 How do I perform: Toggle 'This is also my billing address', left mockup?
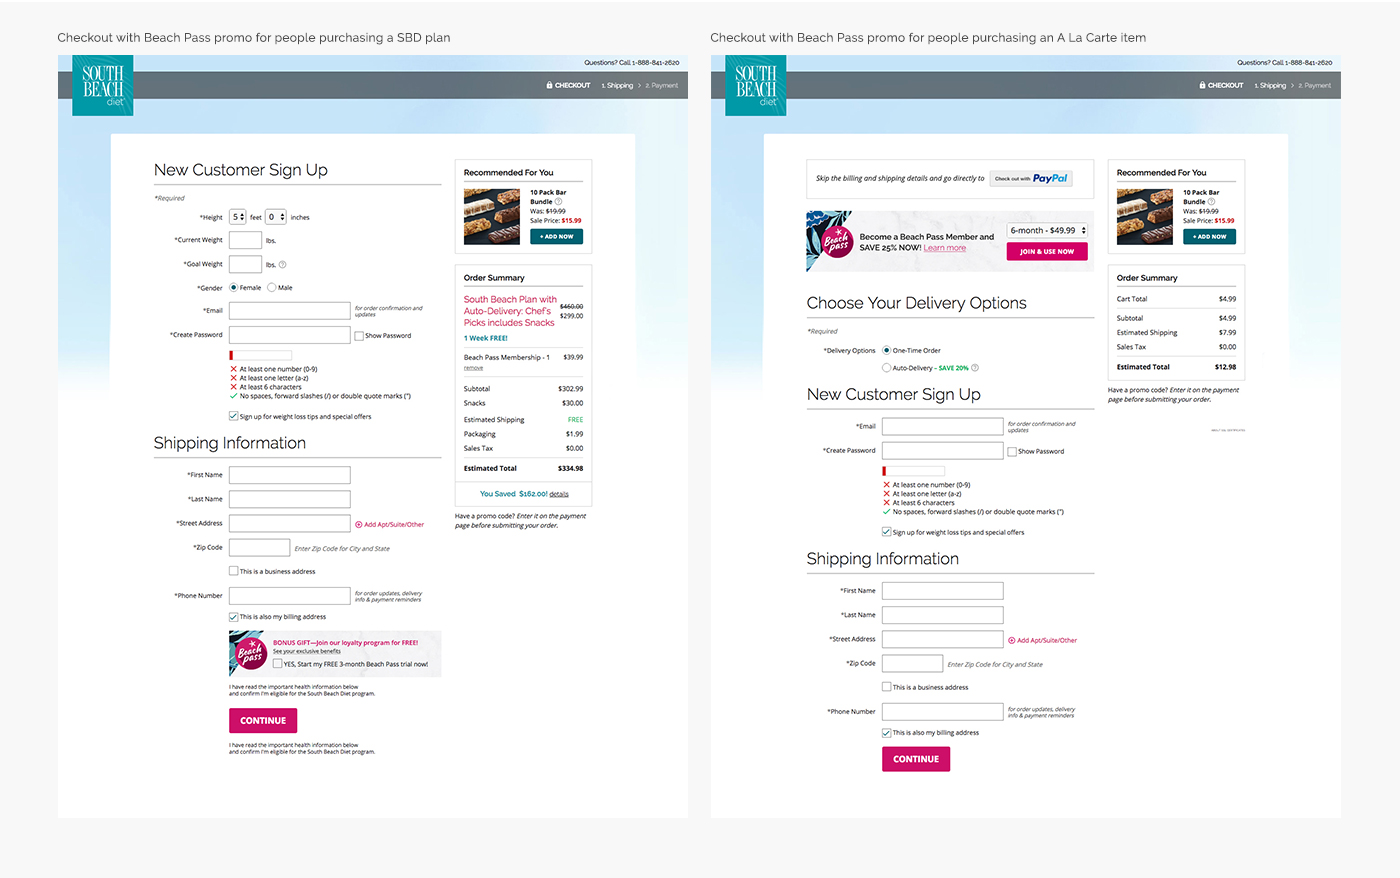[x=234, y=617]
